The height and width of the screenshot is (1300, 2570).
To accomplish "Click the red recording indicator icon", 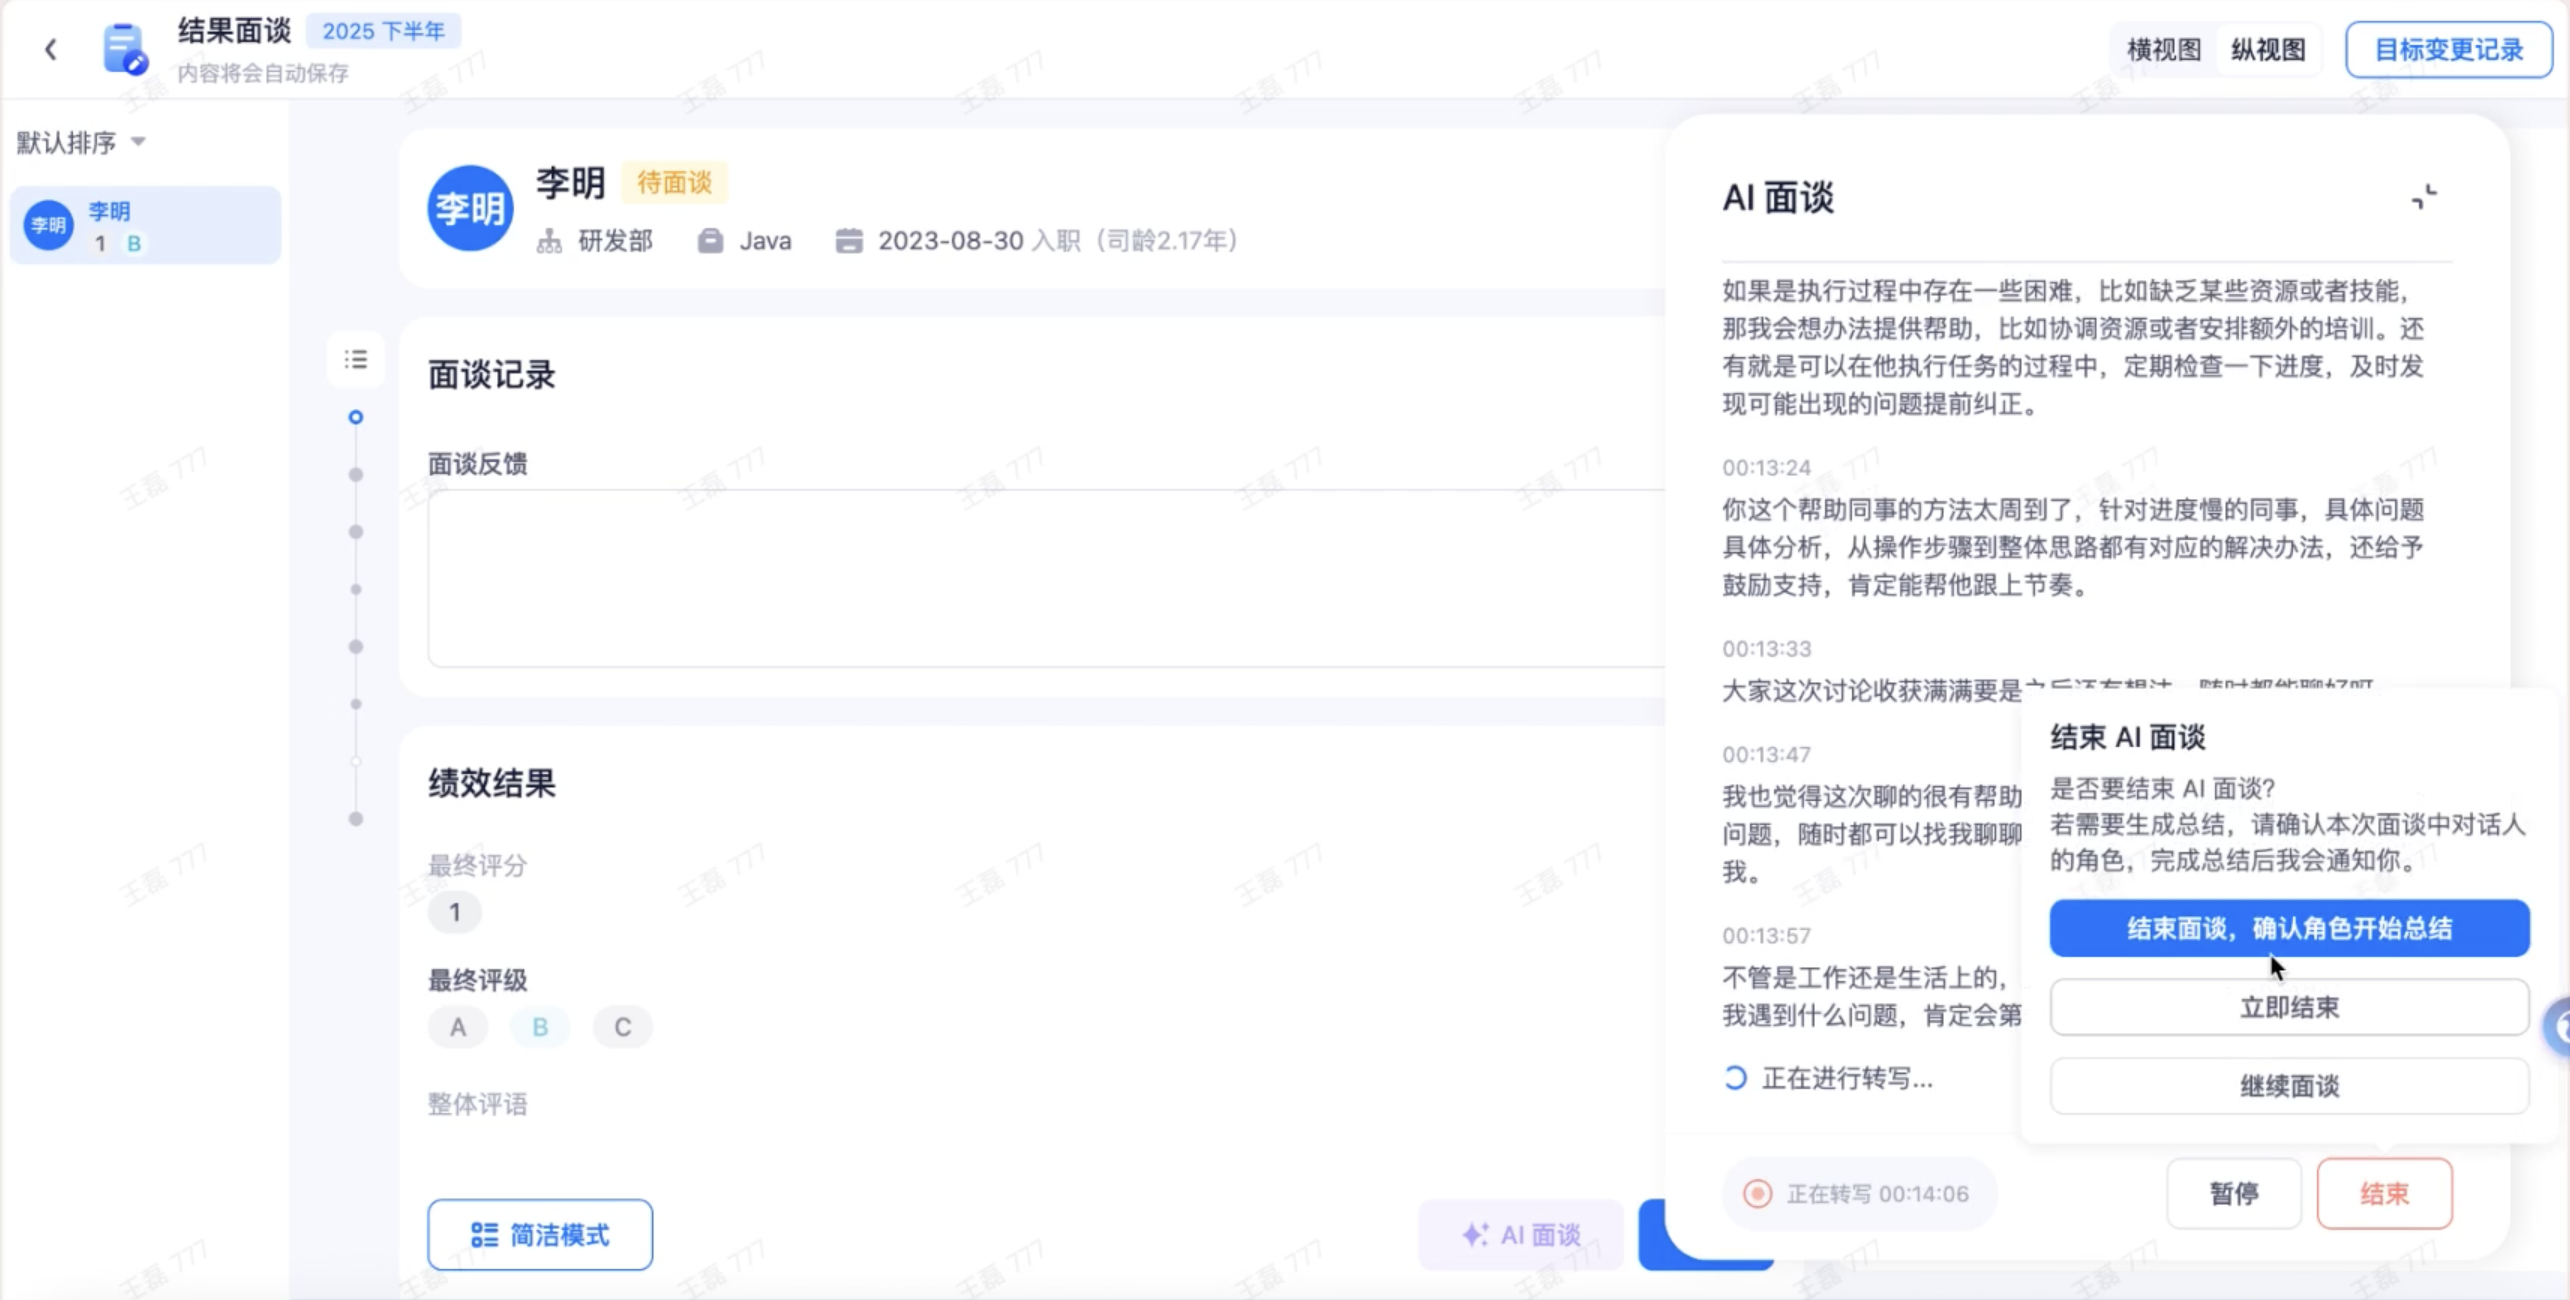I will pyautogui.click(x=1757, y=1193).
